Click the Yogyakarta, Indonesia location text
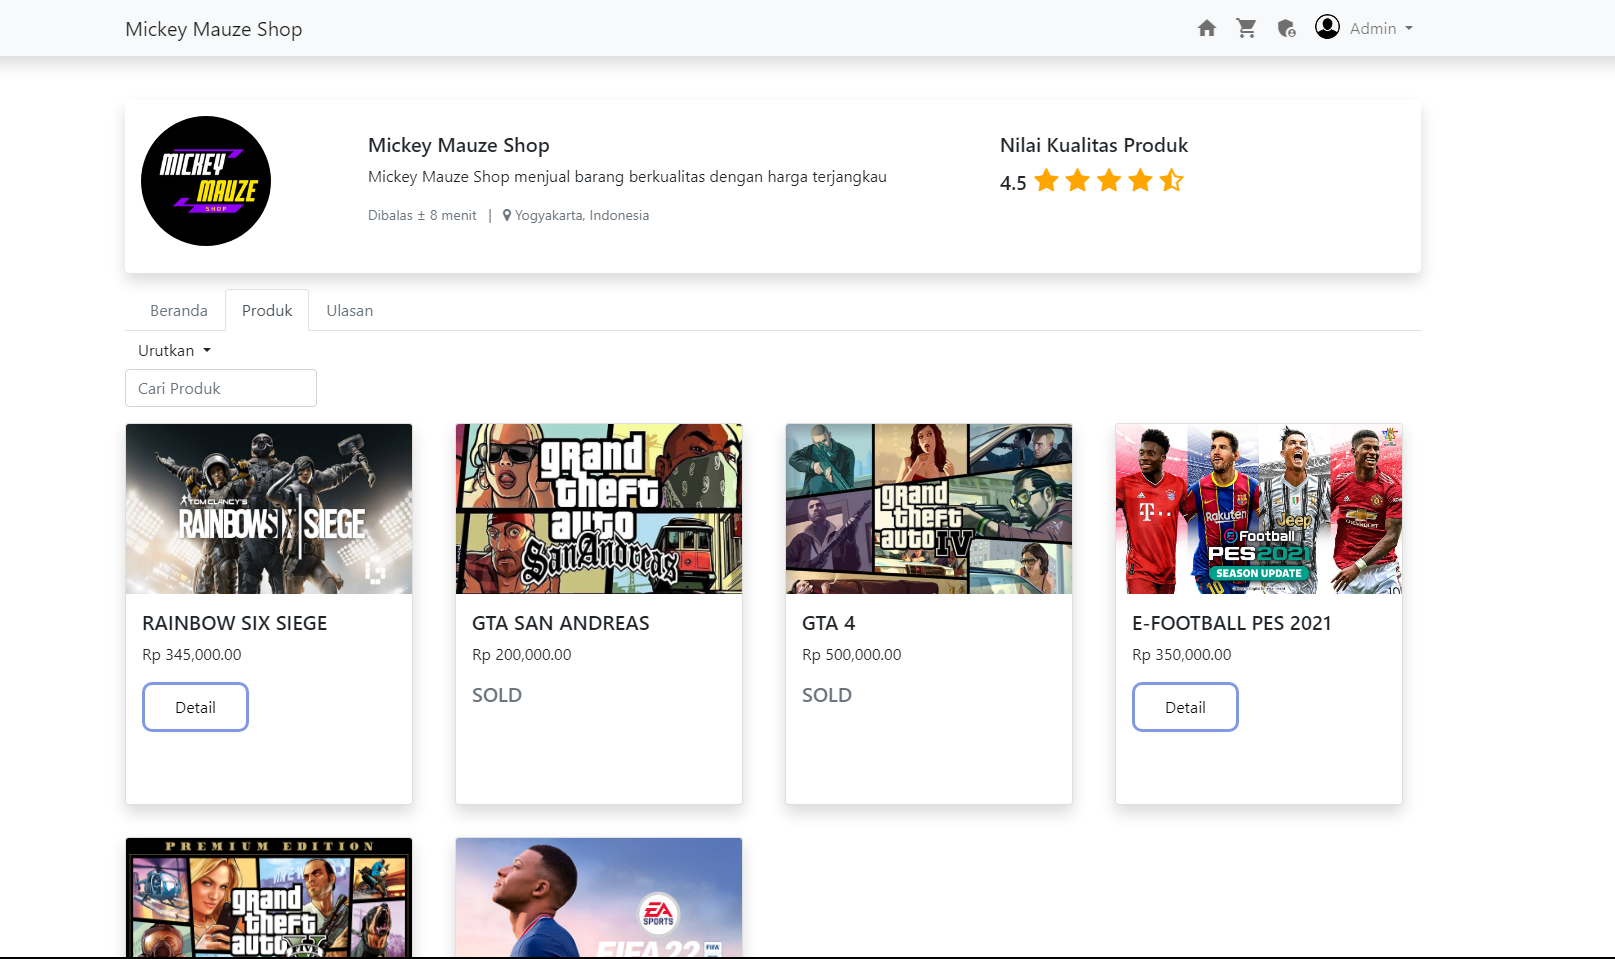Screen dimensions: 1615x959 [x=582, y=215]
